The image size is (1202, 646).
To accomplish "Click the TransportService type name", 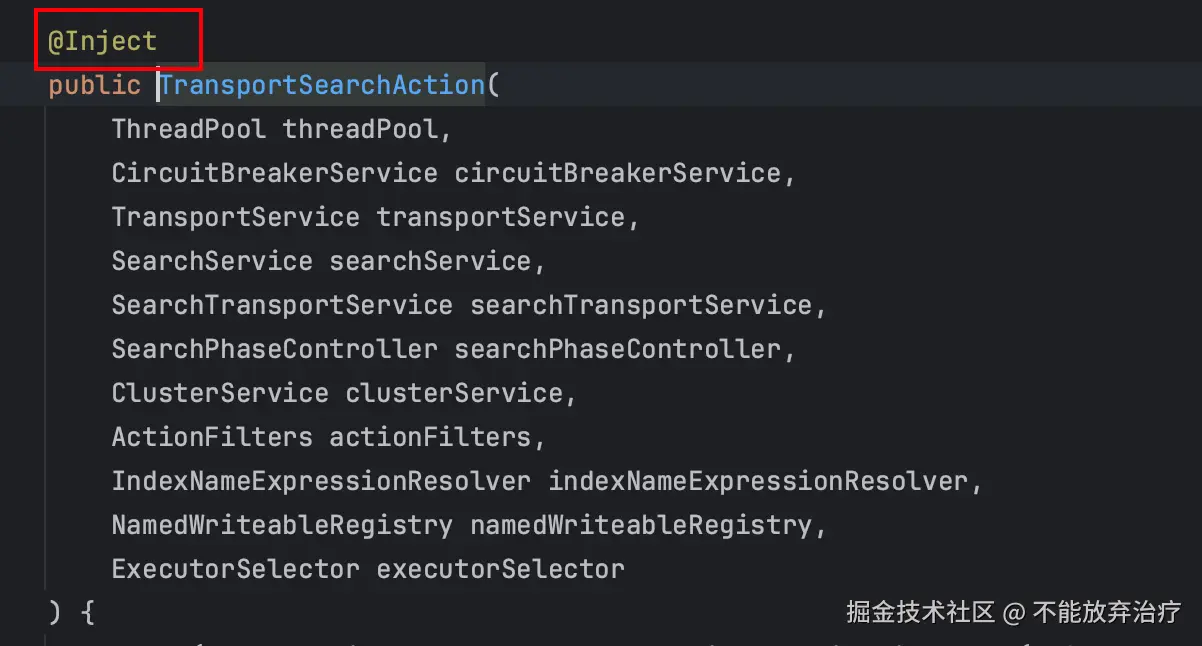I will pos(235,217).
